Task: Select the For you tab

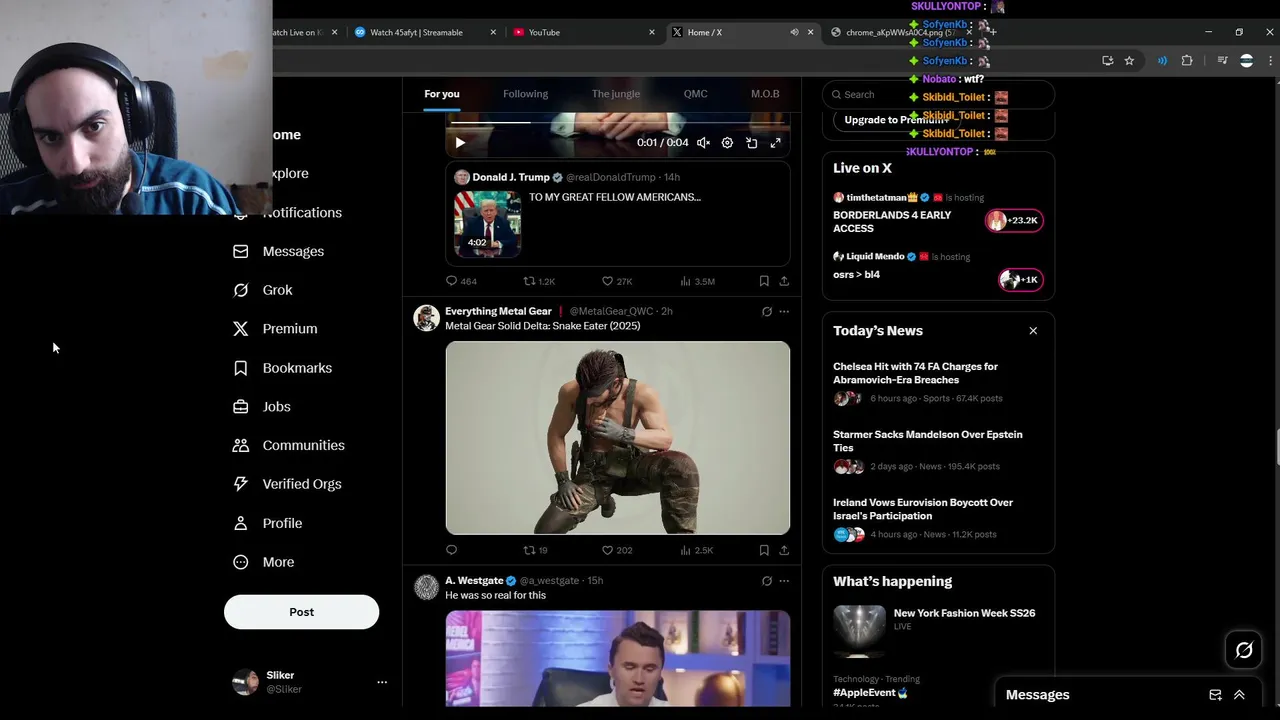Action: (x=442, y=94)
